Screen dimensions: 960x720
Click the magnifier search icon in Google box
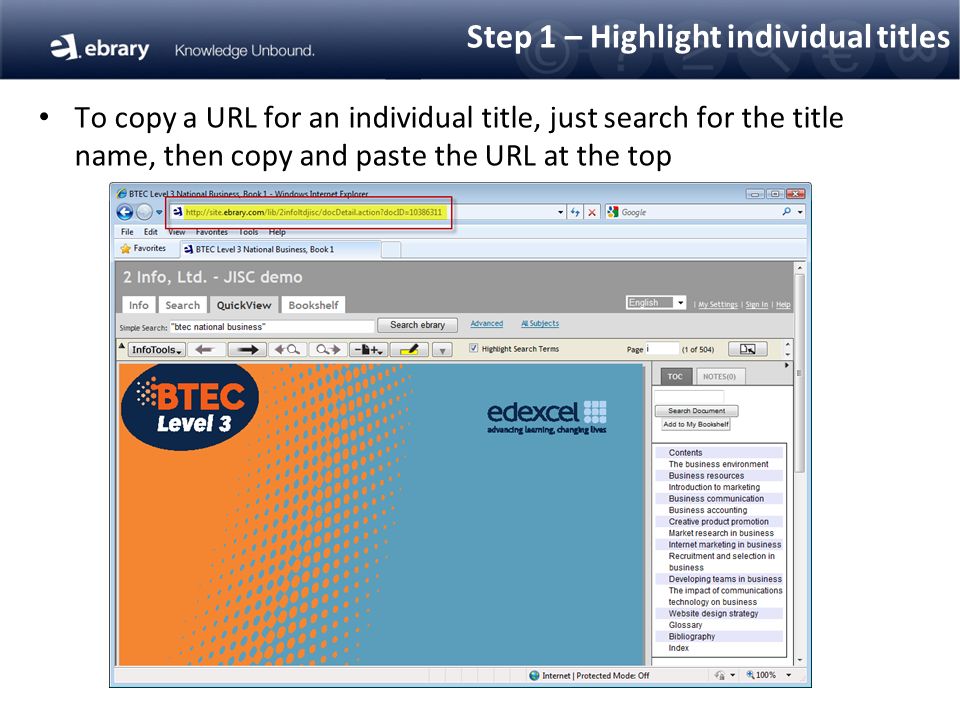(x=787, y=212)
